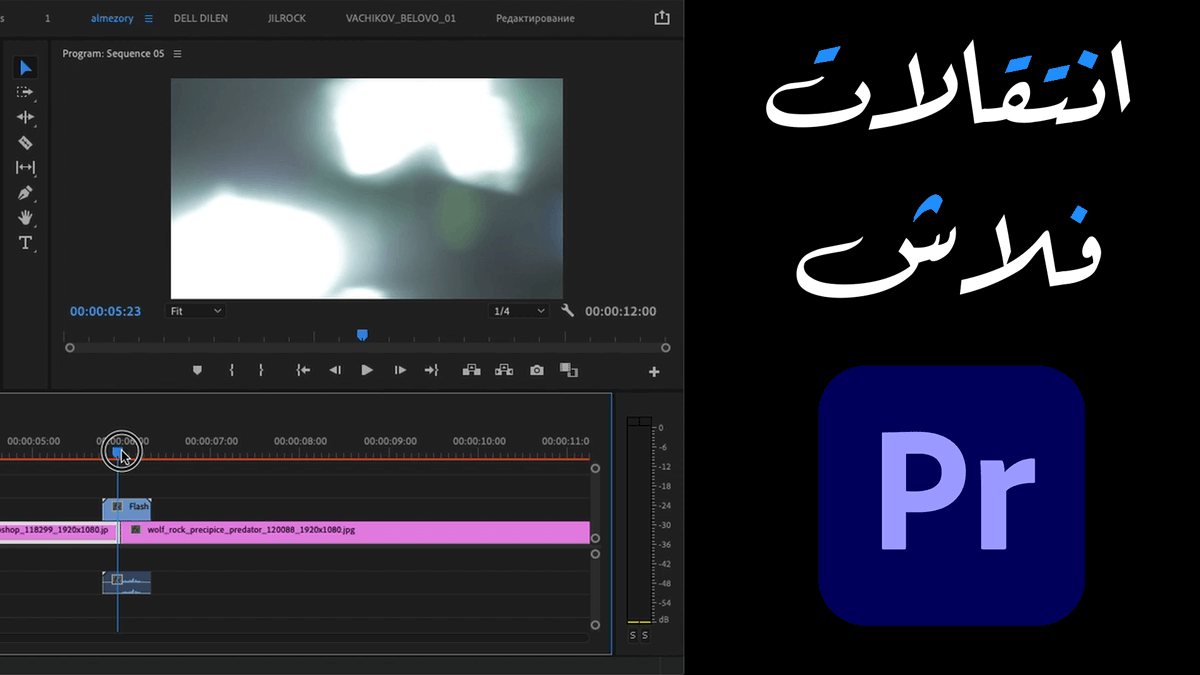
Task: Click timeline ruler at 00:00:07:00
Action: tap(211, 441)
